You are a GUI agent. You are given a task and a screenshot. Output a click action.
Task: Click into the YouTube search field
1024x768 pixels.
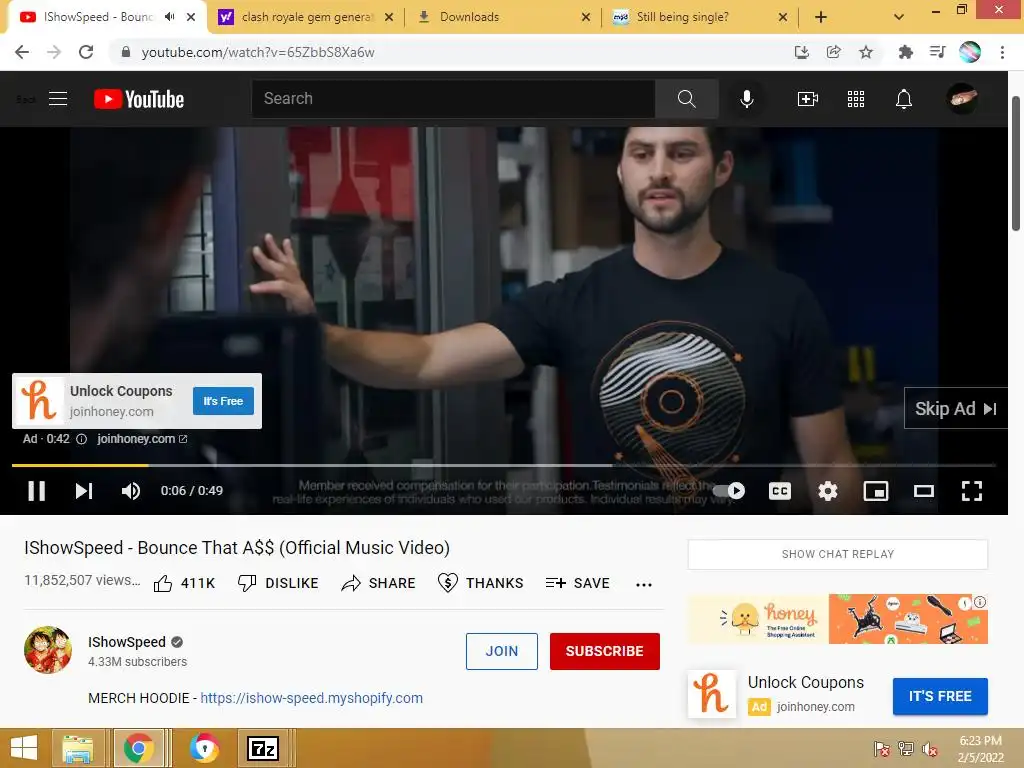coord(453,99)
